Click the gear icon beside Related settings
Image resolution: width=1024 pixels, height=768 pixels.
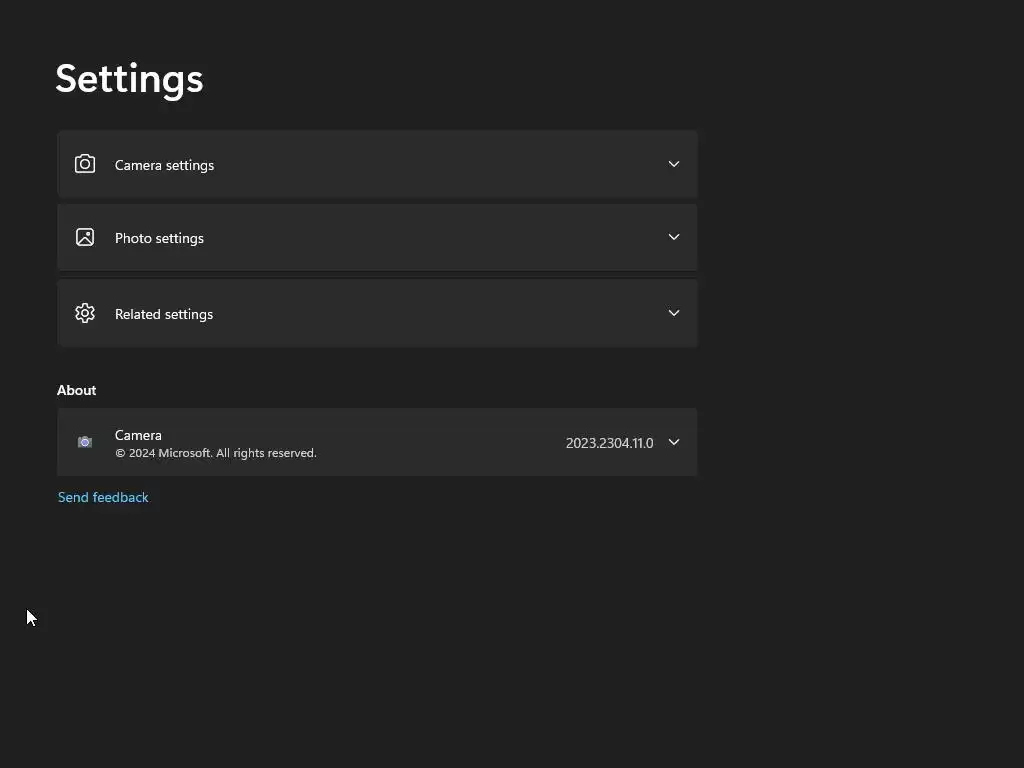(85, 313)
